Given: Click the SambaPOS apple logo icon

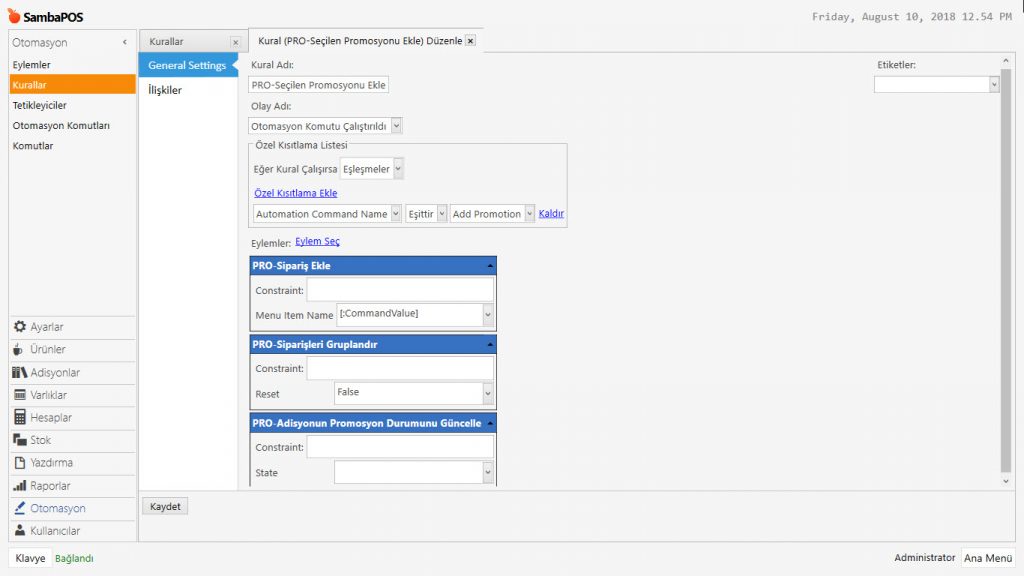Looking at the screenshot, I should 14,16.
